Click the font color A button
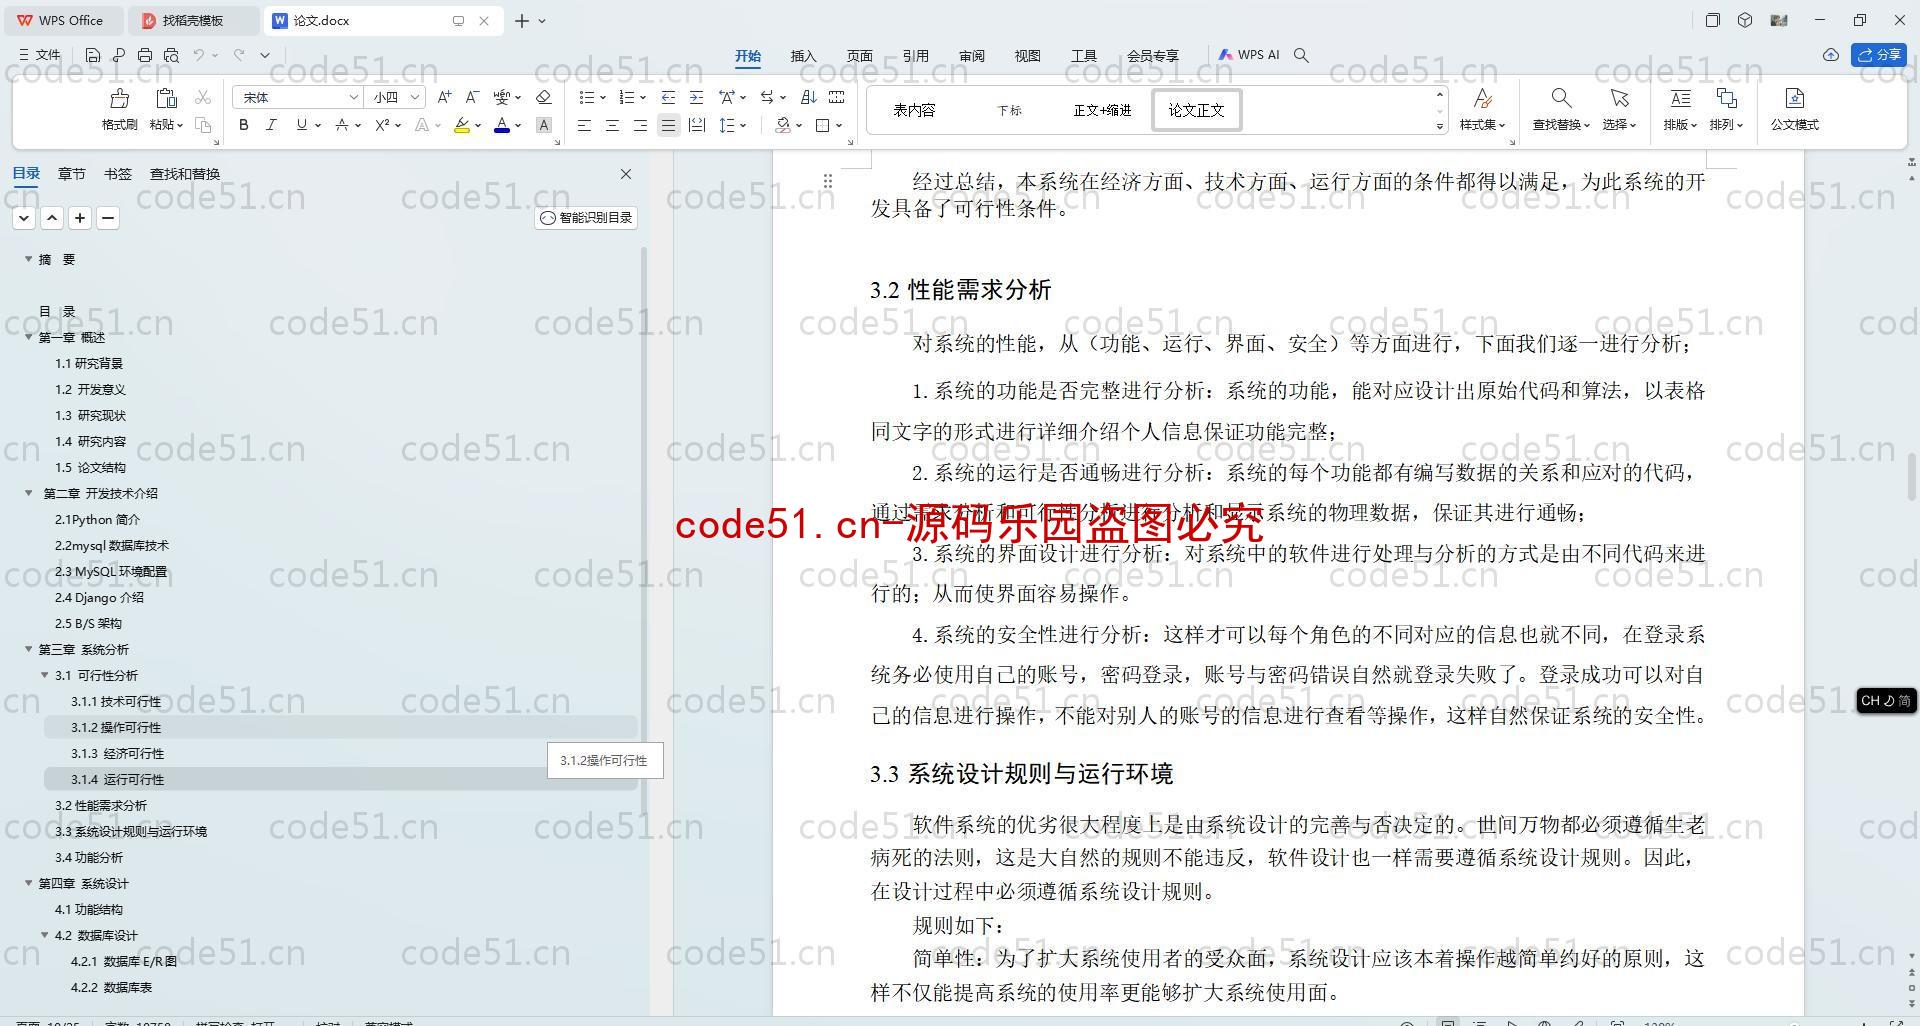1920x1026 pixels. coord(502,125)
